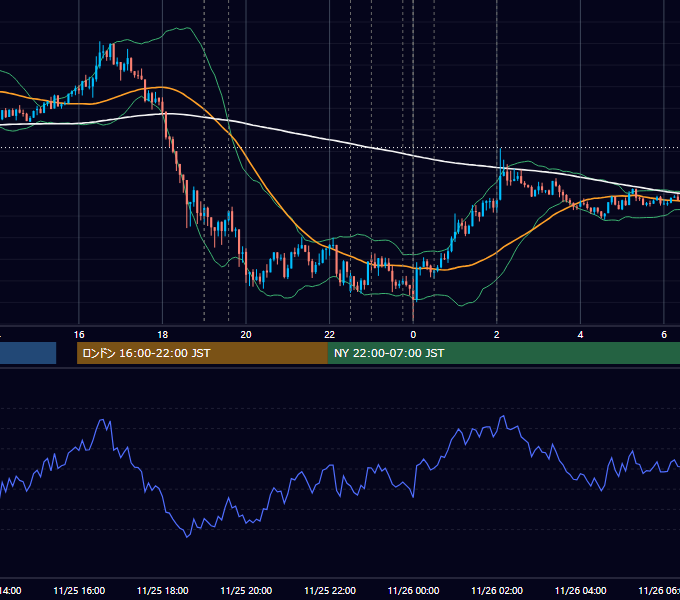
Task: Click the 11/25 16:00 date label
Action: tap(79, 590)
